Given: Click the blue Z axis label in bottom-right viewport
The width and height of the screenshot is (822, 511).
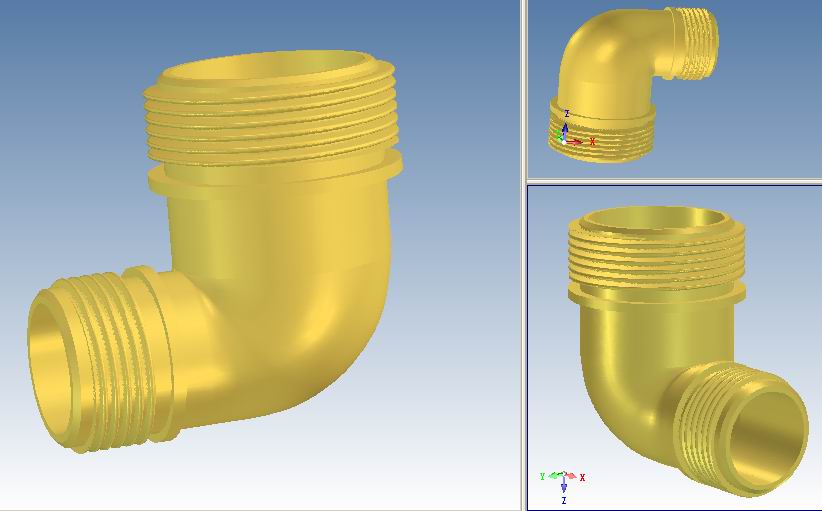Looking at the screenshot, I should point(564,501).
